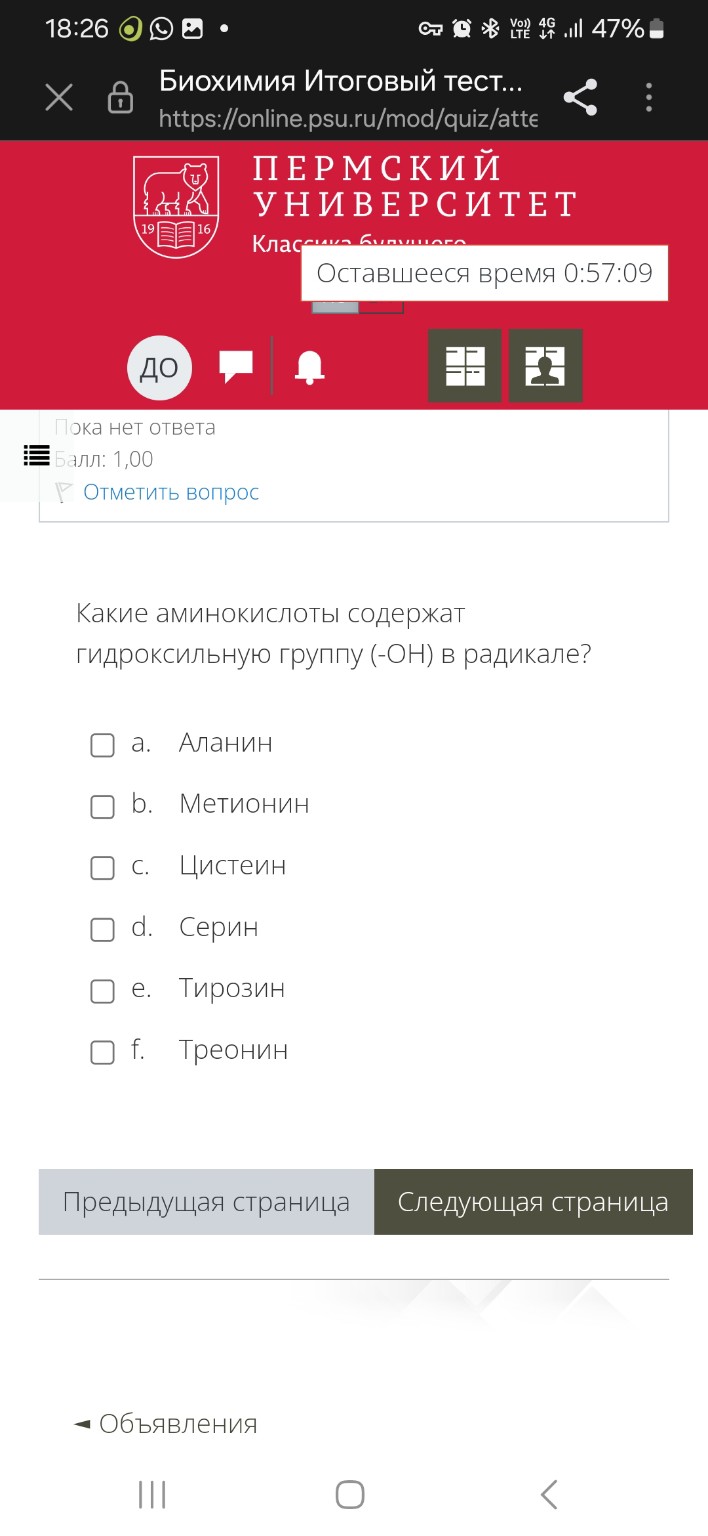708x1536 pixels.
Task: Open the quiz navigation list icon on the left
Action: (x=36, y=456)
